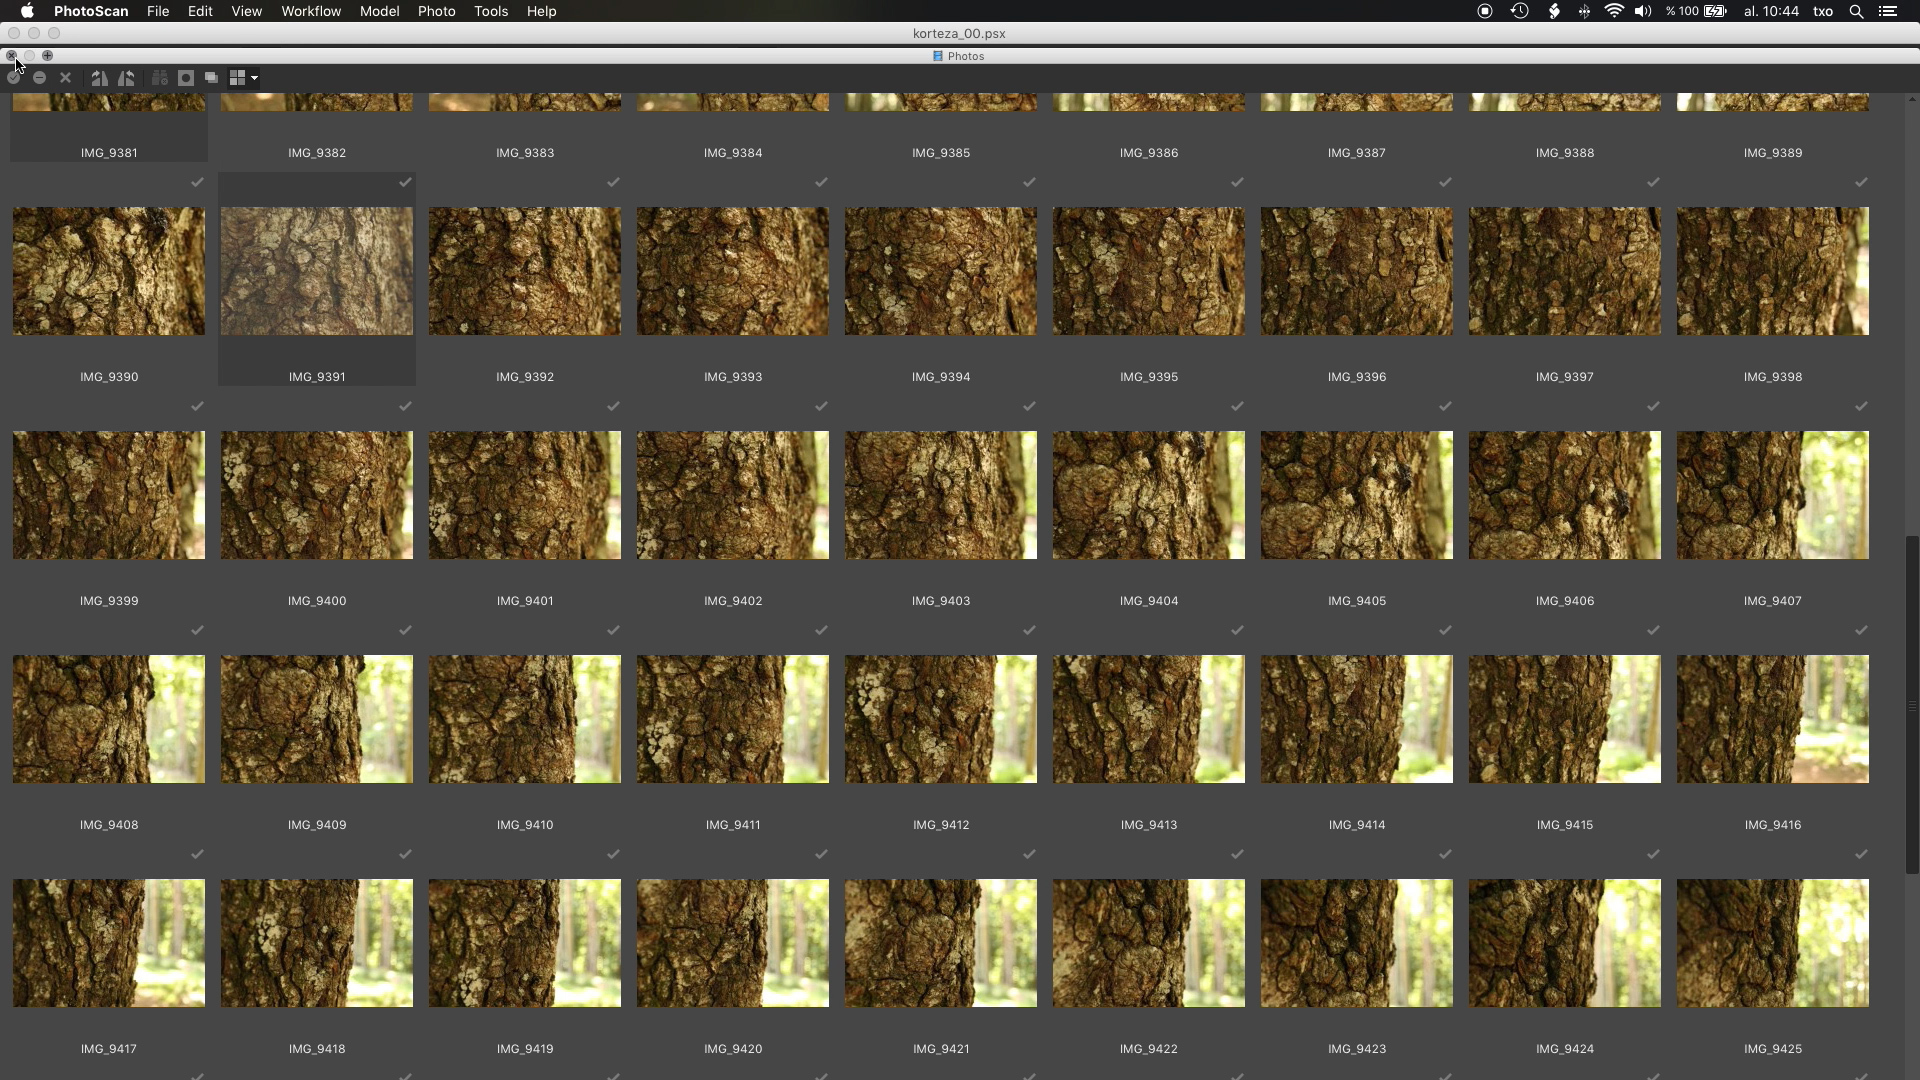Open the Photo menu

pos(436,11)
